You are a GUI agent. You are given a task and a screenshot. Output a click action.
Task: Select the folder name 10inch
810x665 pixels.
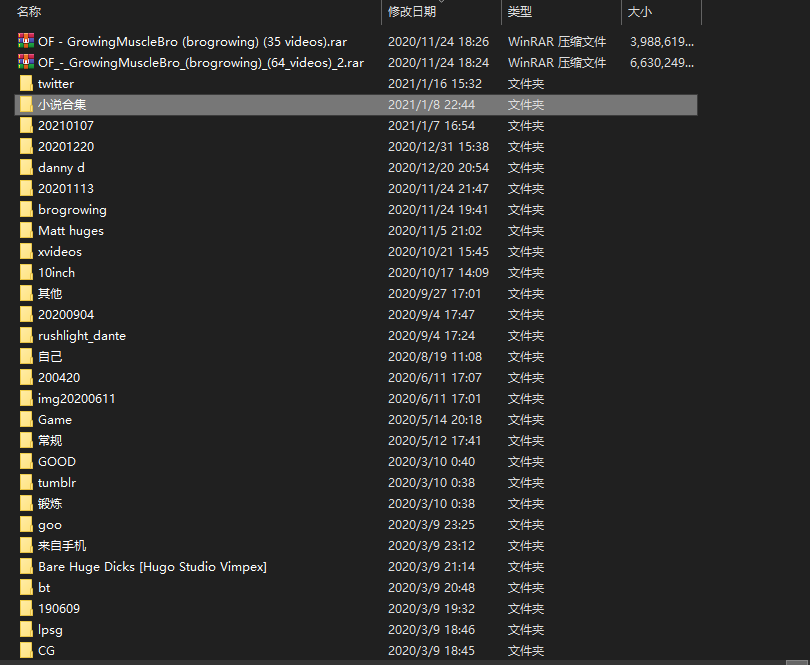tap(56, 273)
